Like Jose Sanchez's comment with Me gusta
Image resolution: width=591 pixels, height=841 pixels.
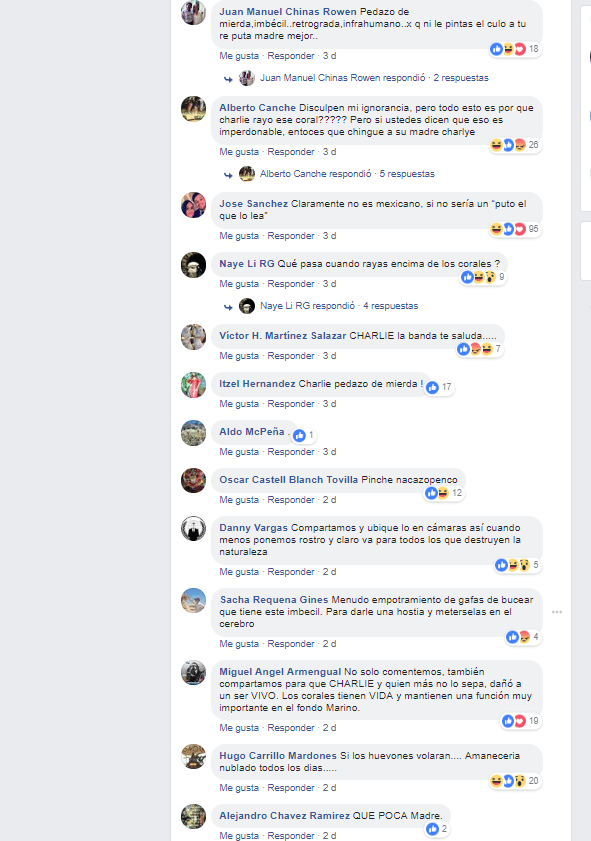pyautogui.click(x=239, y=236)
